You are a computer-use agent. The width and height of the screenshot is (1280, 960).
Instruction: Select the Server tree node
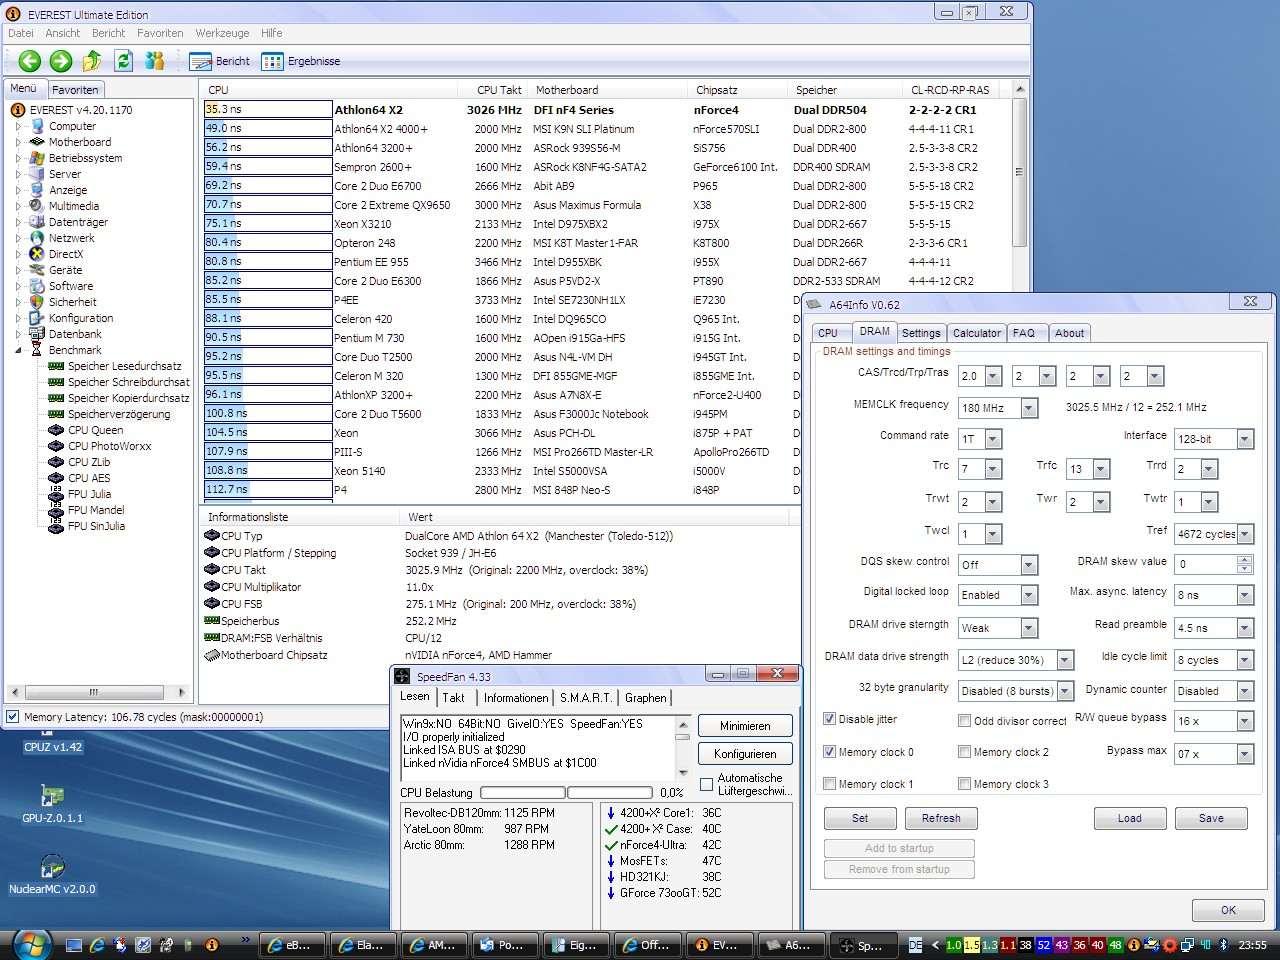[x=65, y=174]
